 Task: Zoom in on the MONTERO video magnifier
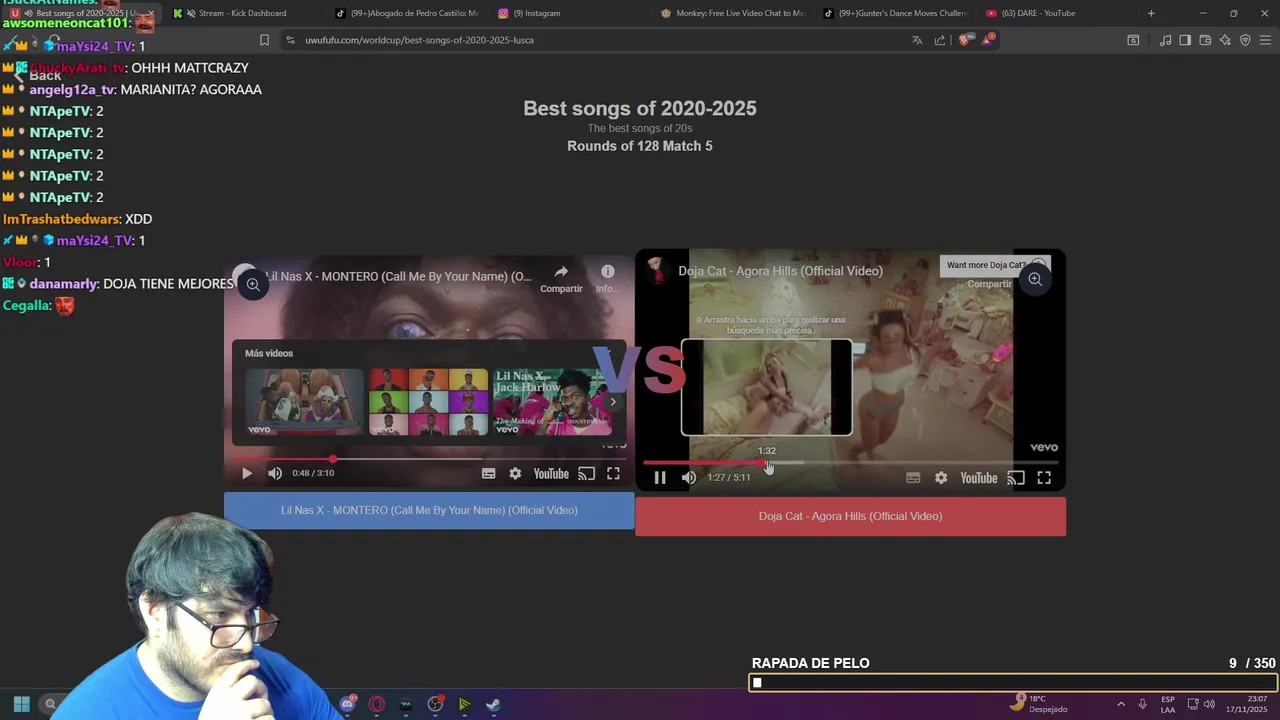point(253,285)
